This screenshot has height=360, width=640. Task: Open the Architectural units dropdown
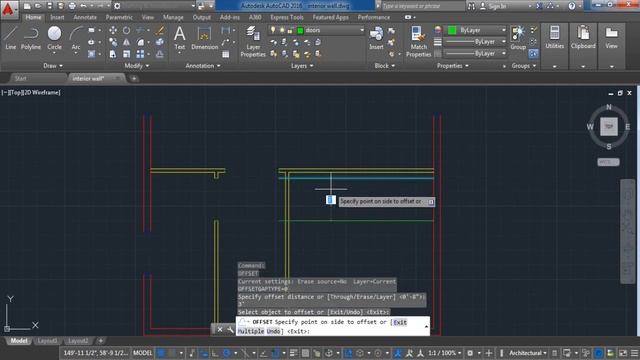[527, 353]
